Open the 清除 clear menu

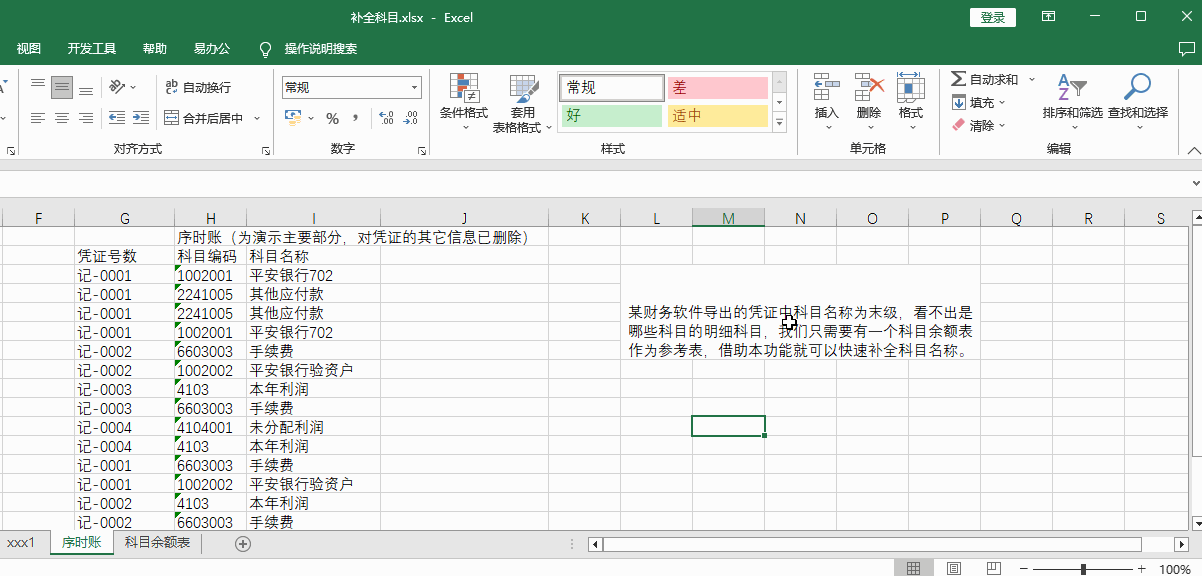click(x=979, y=125)
